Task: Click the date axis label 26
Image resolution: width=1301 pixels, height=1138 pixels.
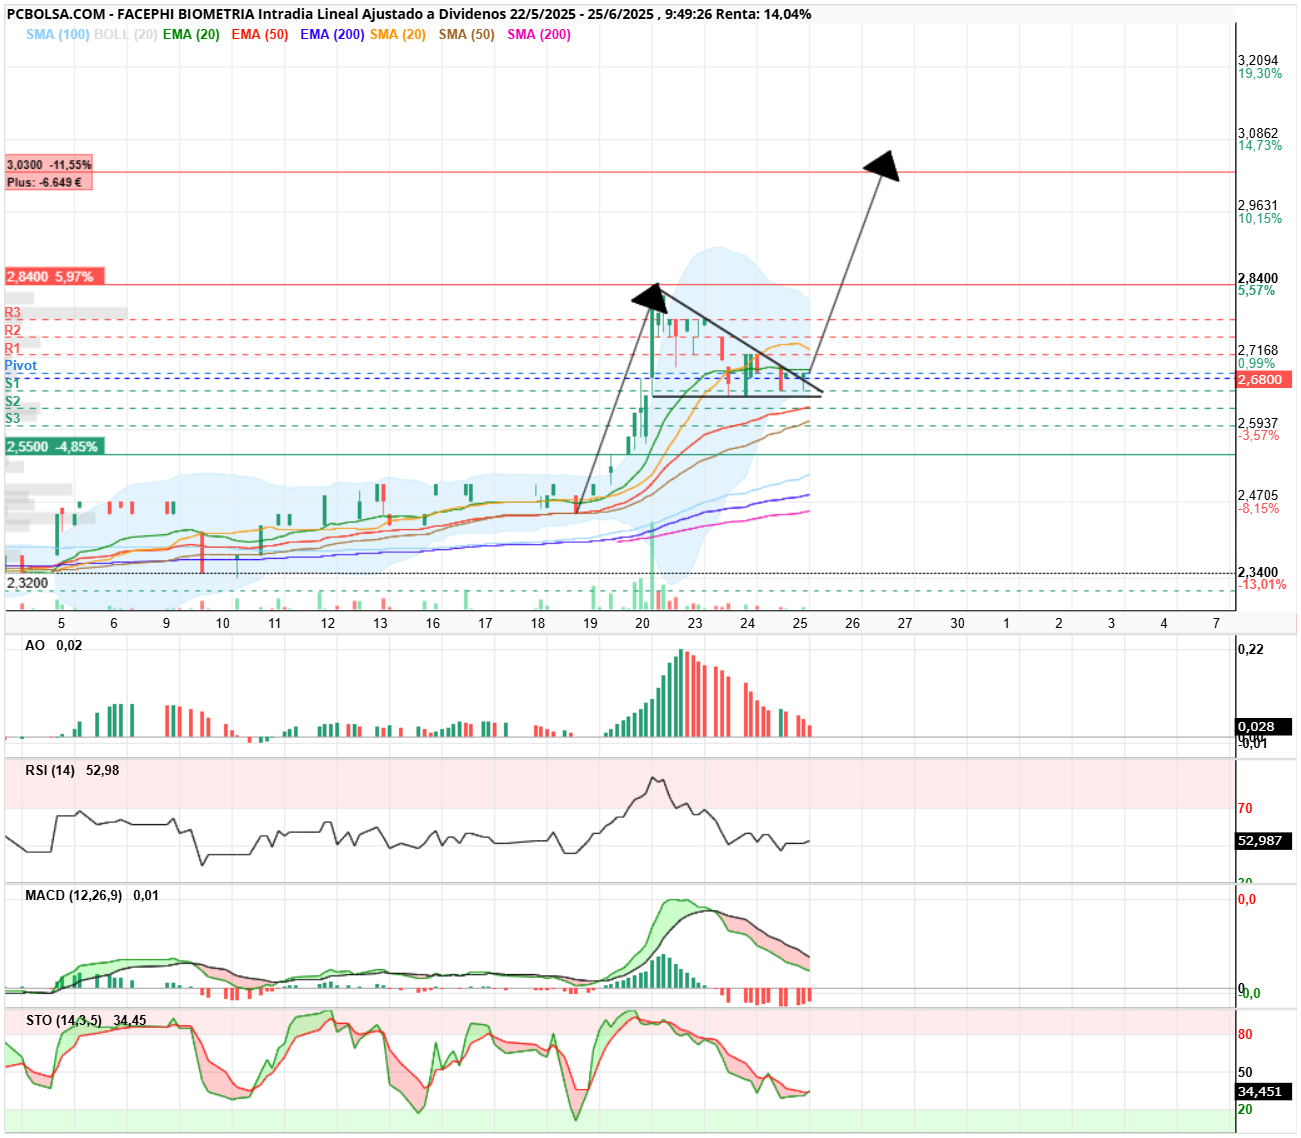Action: (x=852, y=623)
